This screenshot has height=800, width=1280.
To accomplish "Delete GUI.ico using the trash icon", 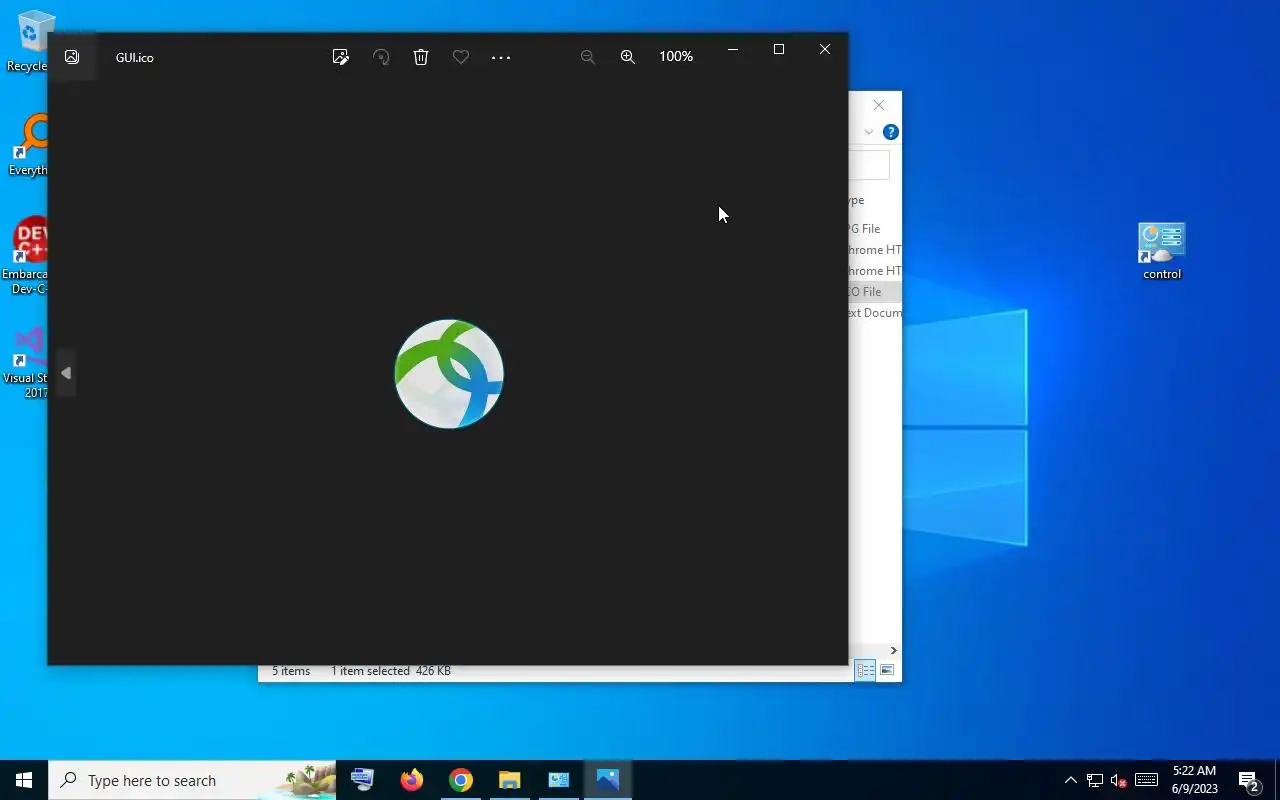I will pyautogui.click(x=421, y=57).
